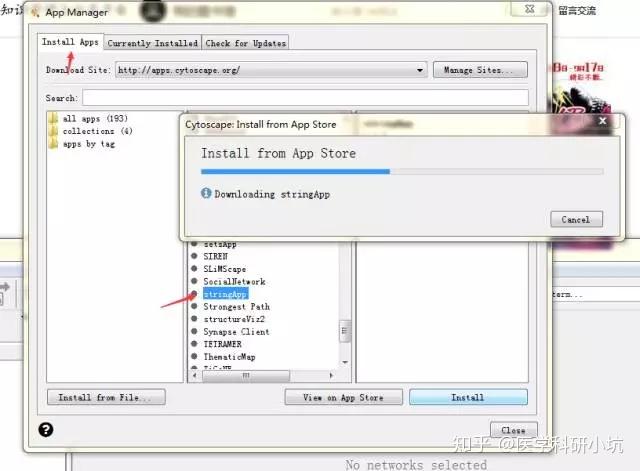The image size is (640, 471).
Task: Select the collections (4) folder
Action: tap(98, 131)
